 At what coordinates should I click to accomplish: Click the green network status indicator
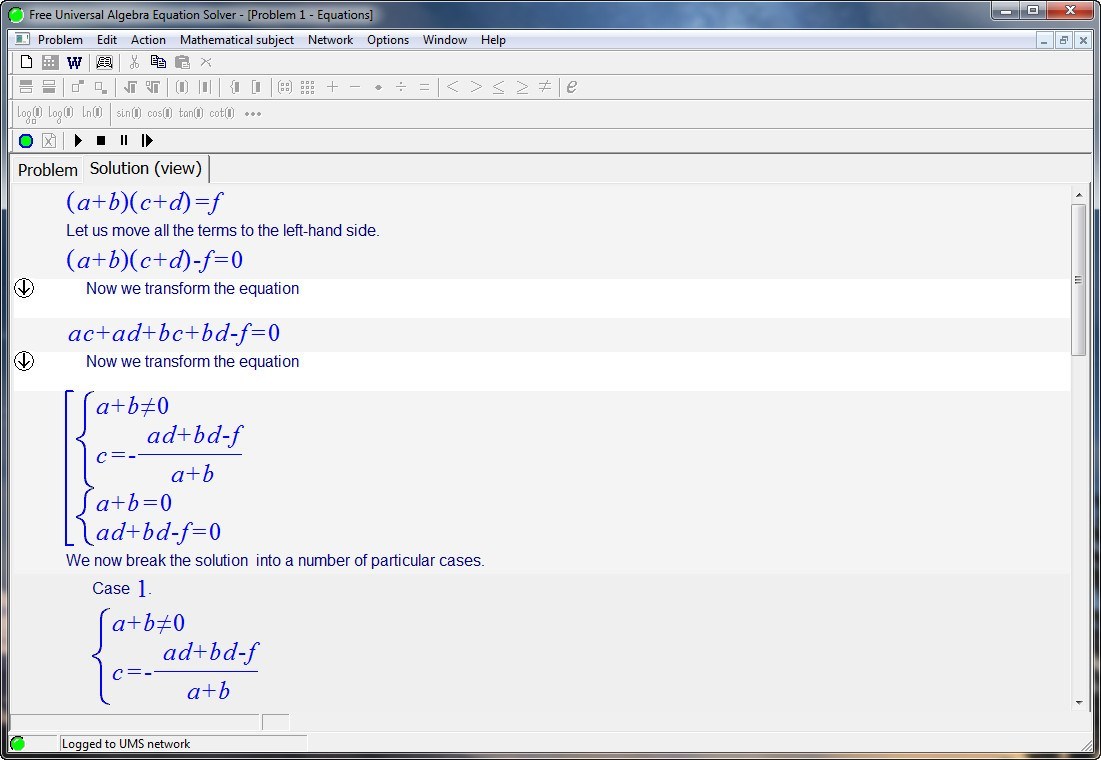18,743
